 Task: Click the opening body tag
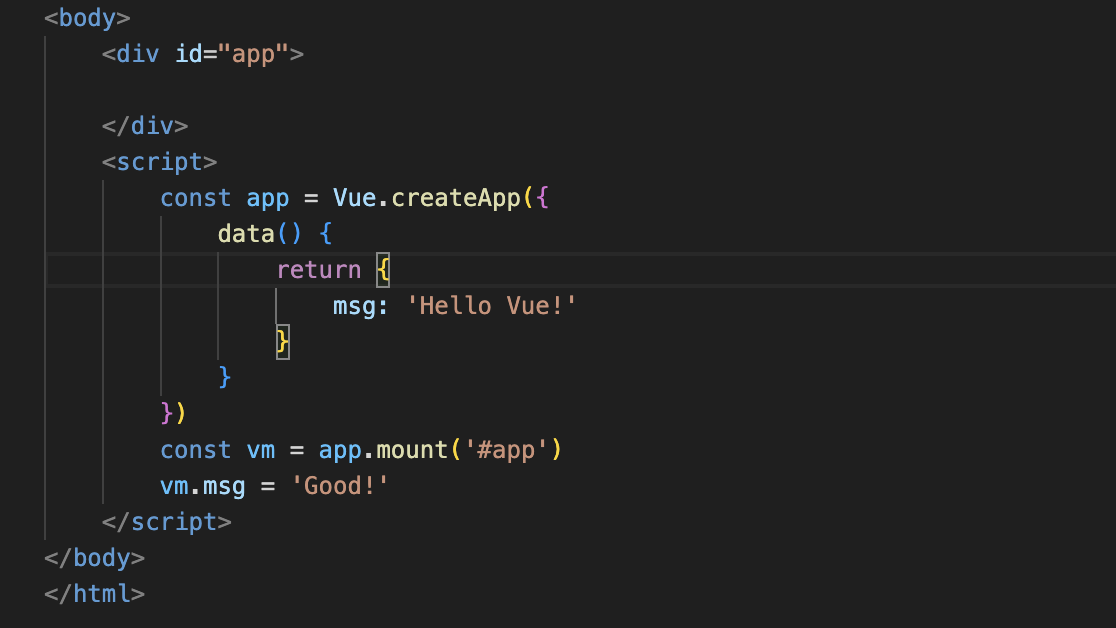click(x=87, y=18)
